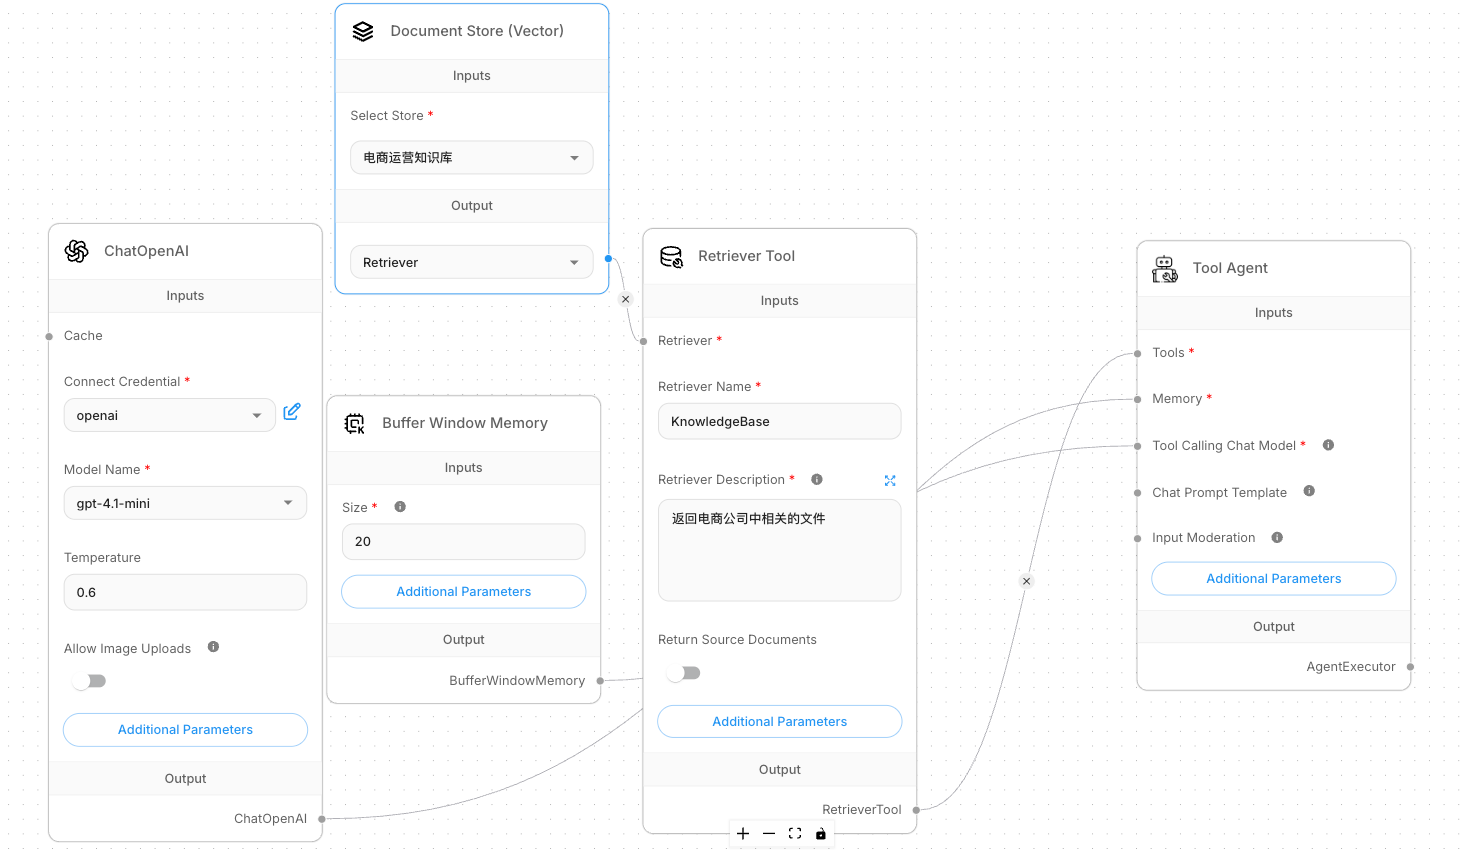
Task: Delete edge between Document Store and Retriever
Action: click(x=626, y=299)
